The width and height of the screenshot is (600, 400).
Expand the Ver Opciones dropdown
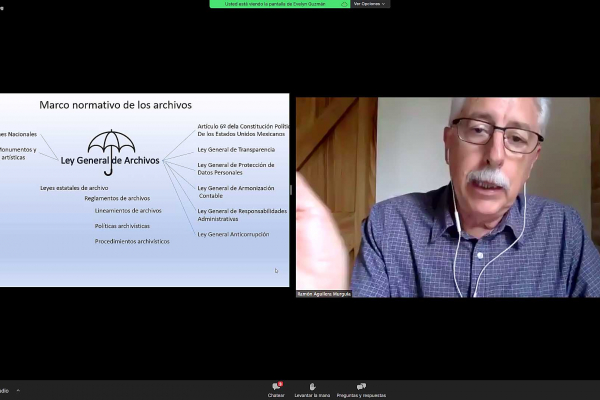tap(370, 4)
